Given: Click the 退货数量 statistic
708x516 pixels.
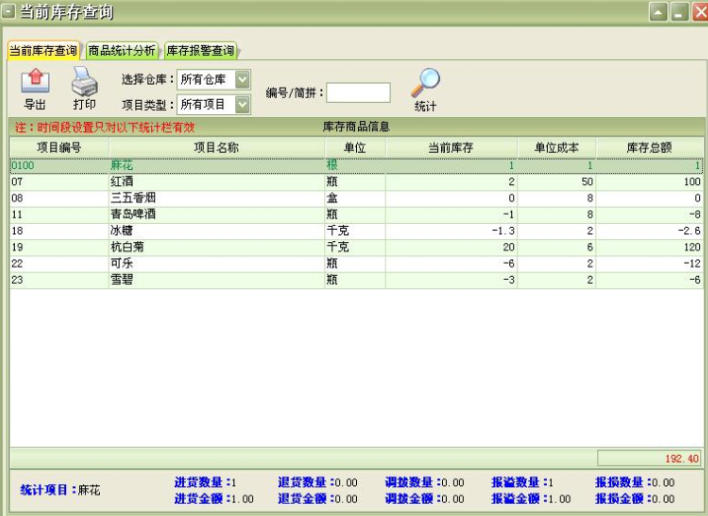Looking at the screenshot, I should pyautogui.click(x=317, y=482).
